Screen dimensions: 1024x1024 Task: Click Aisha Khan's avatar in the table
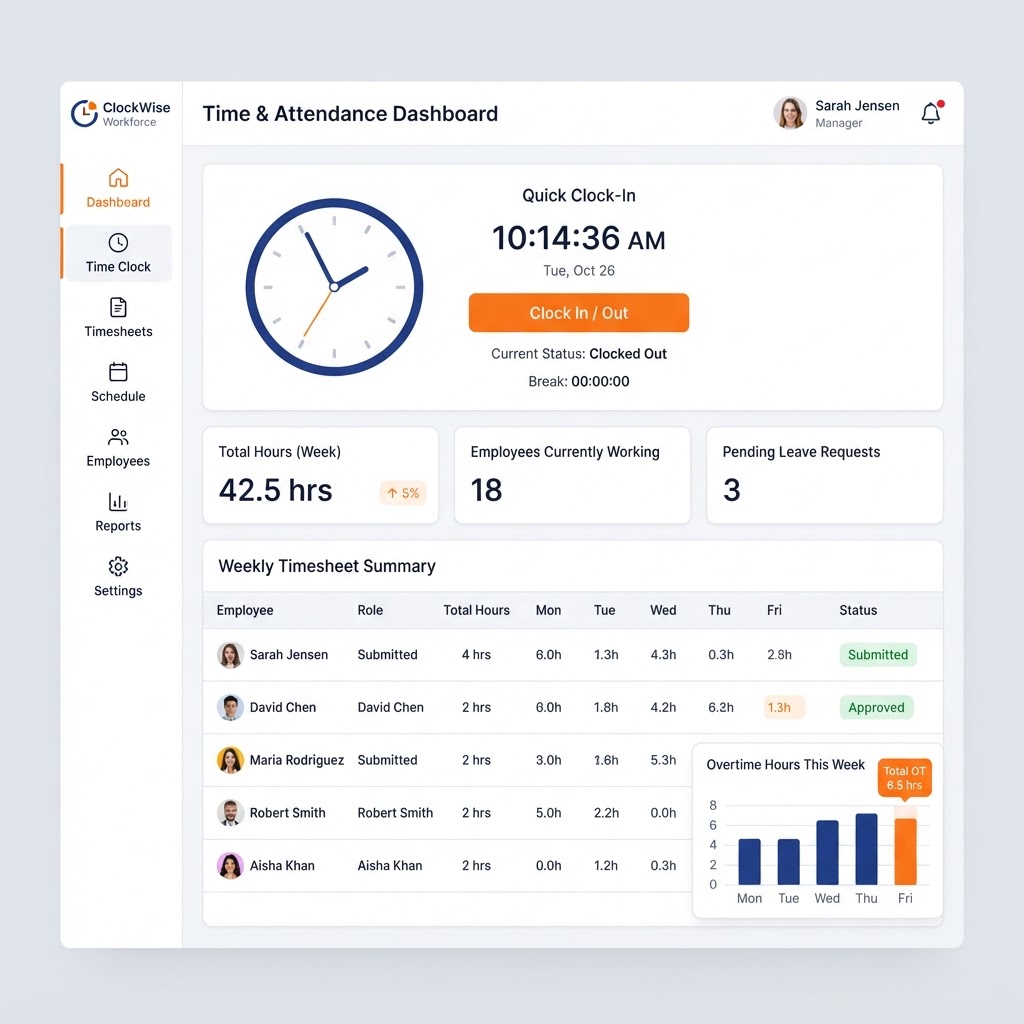click(230, 866)
